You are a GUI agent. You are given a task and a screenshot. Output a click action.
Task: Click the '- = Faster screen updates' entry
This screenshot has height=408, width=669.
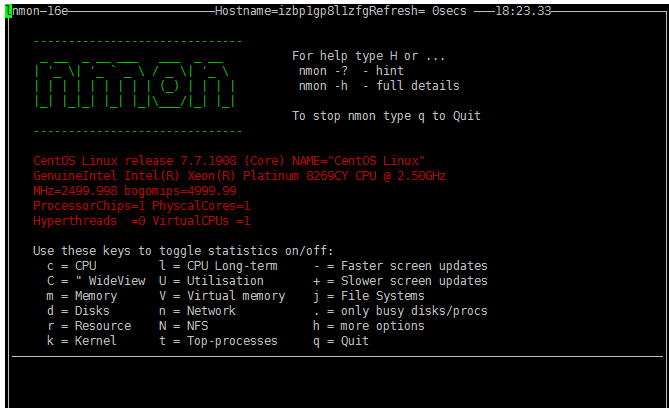(x=400, y=266)
